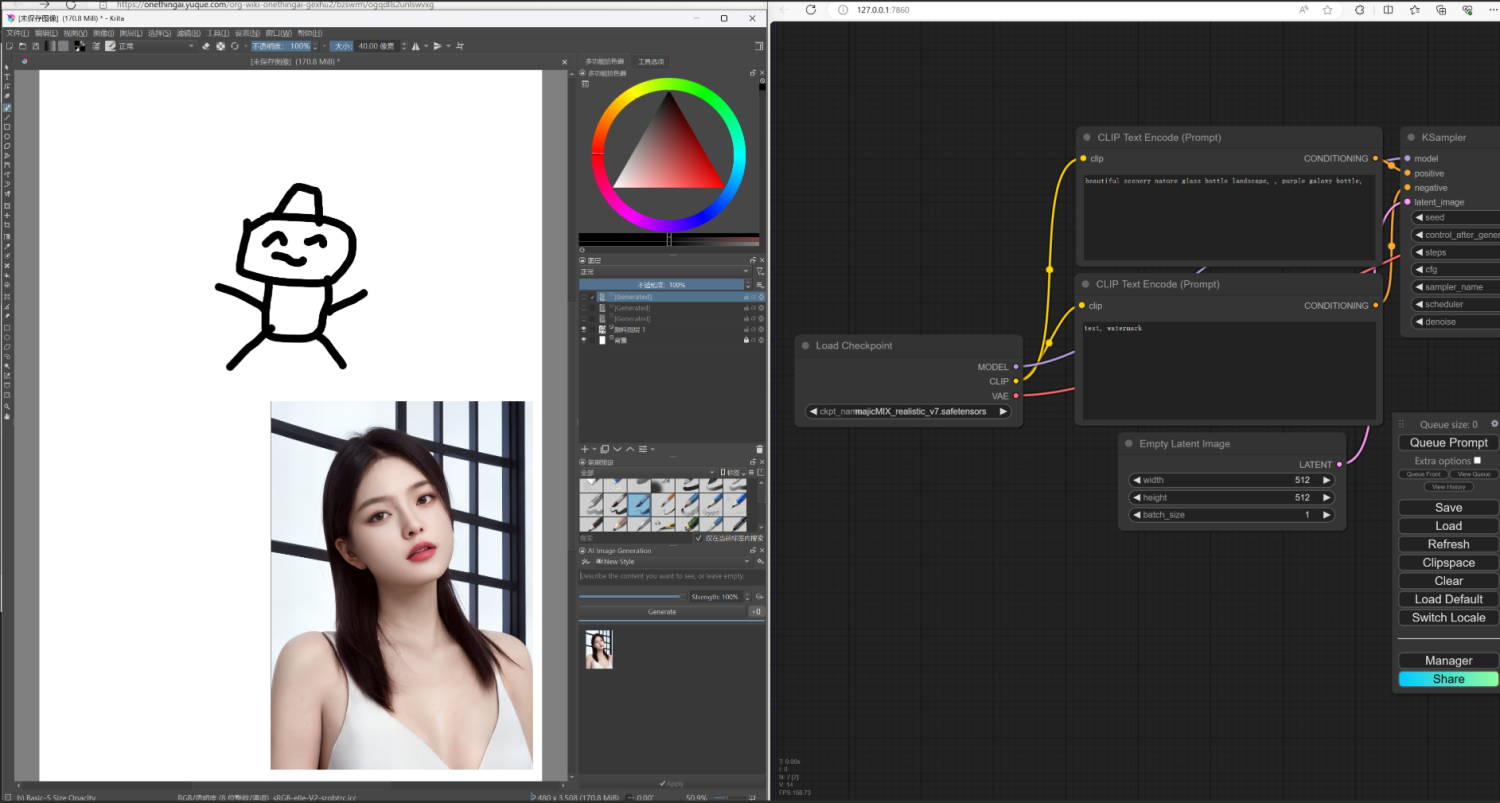Open the 图层 menu in Krita

pyautogui.click(x=131, y=33)
